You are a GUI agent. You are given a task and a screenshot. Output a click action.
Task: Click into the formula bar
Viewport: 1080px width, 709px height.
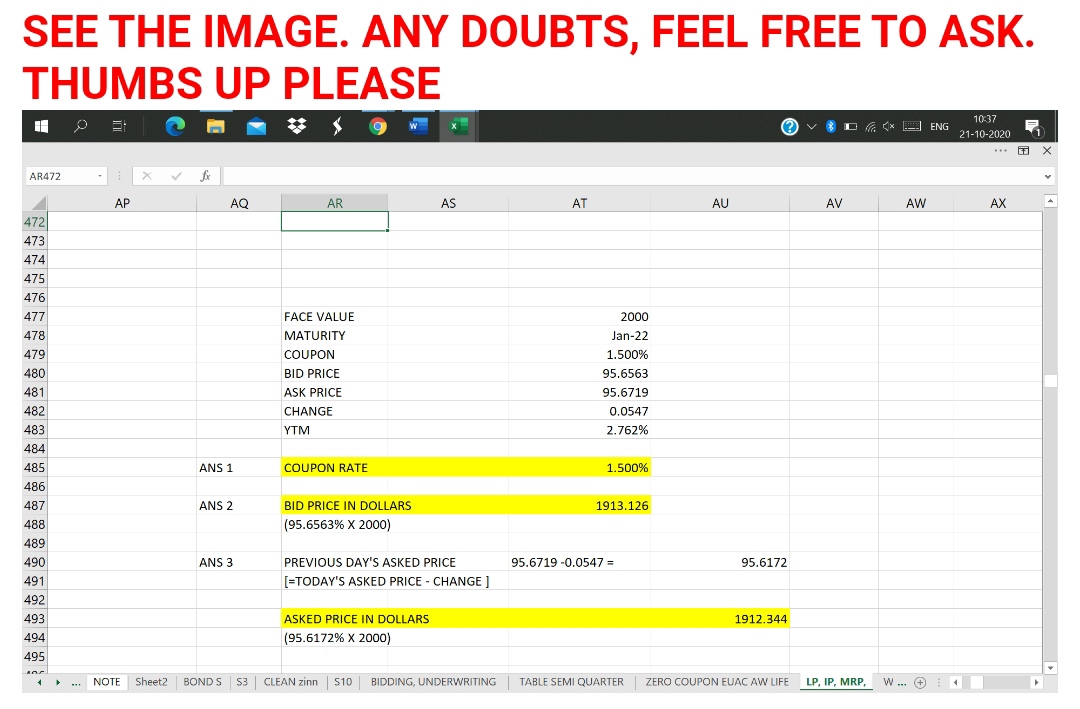coord(632,176)
